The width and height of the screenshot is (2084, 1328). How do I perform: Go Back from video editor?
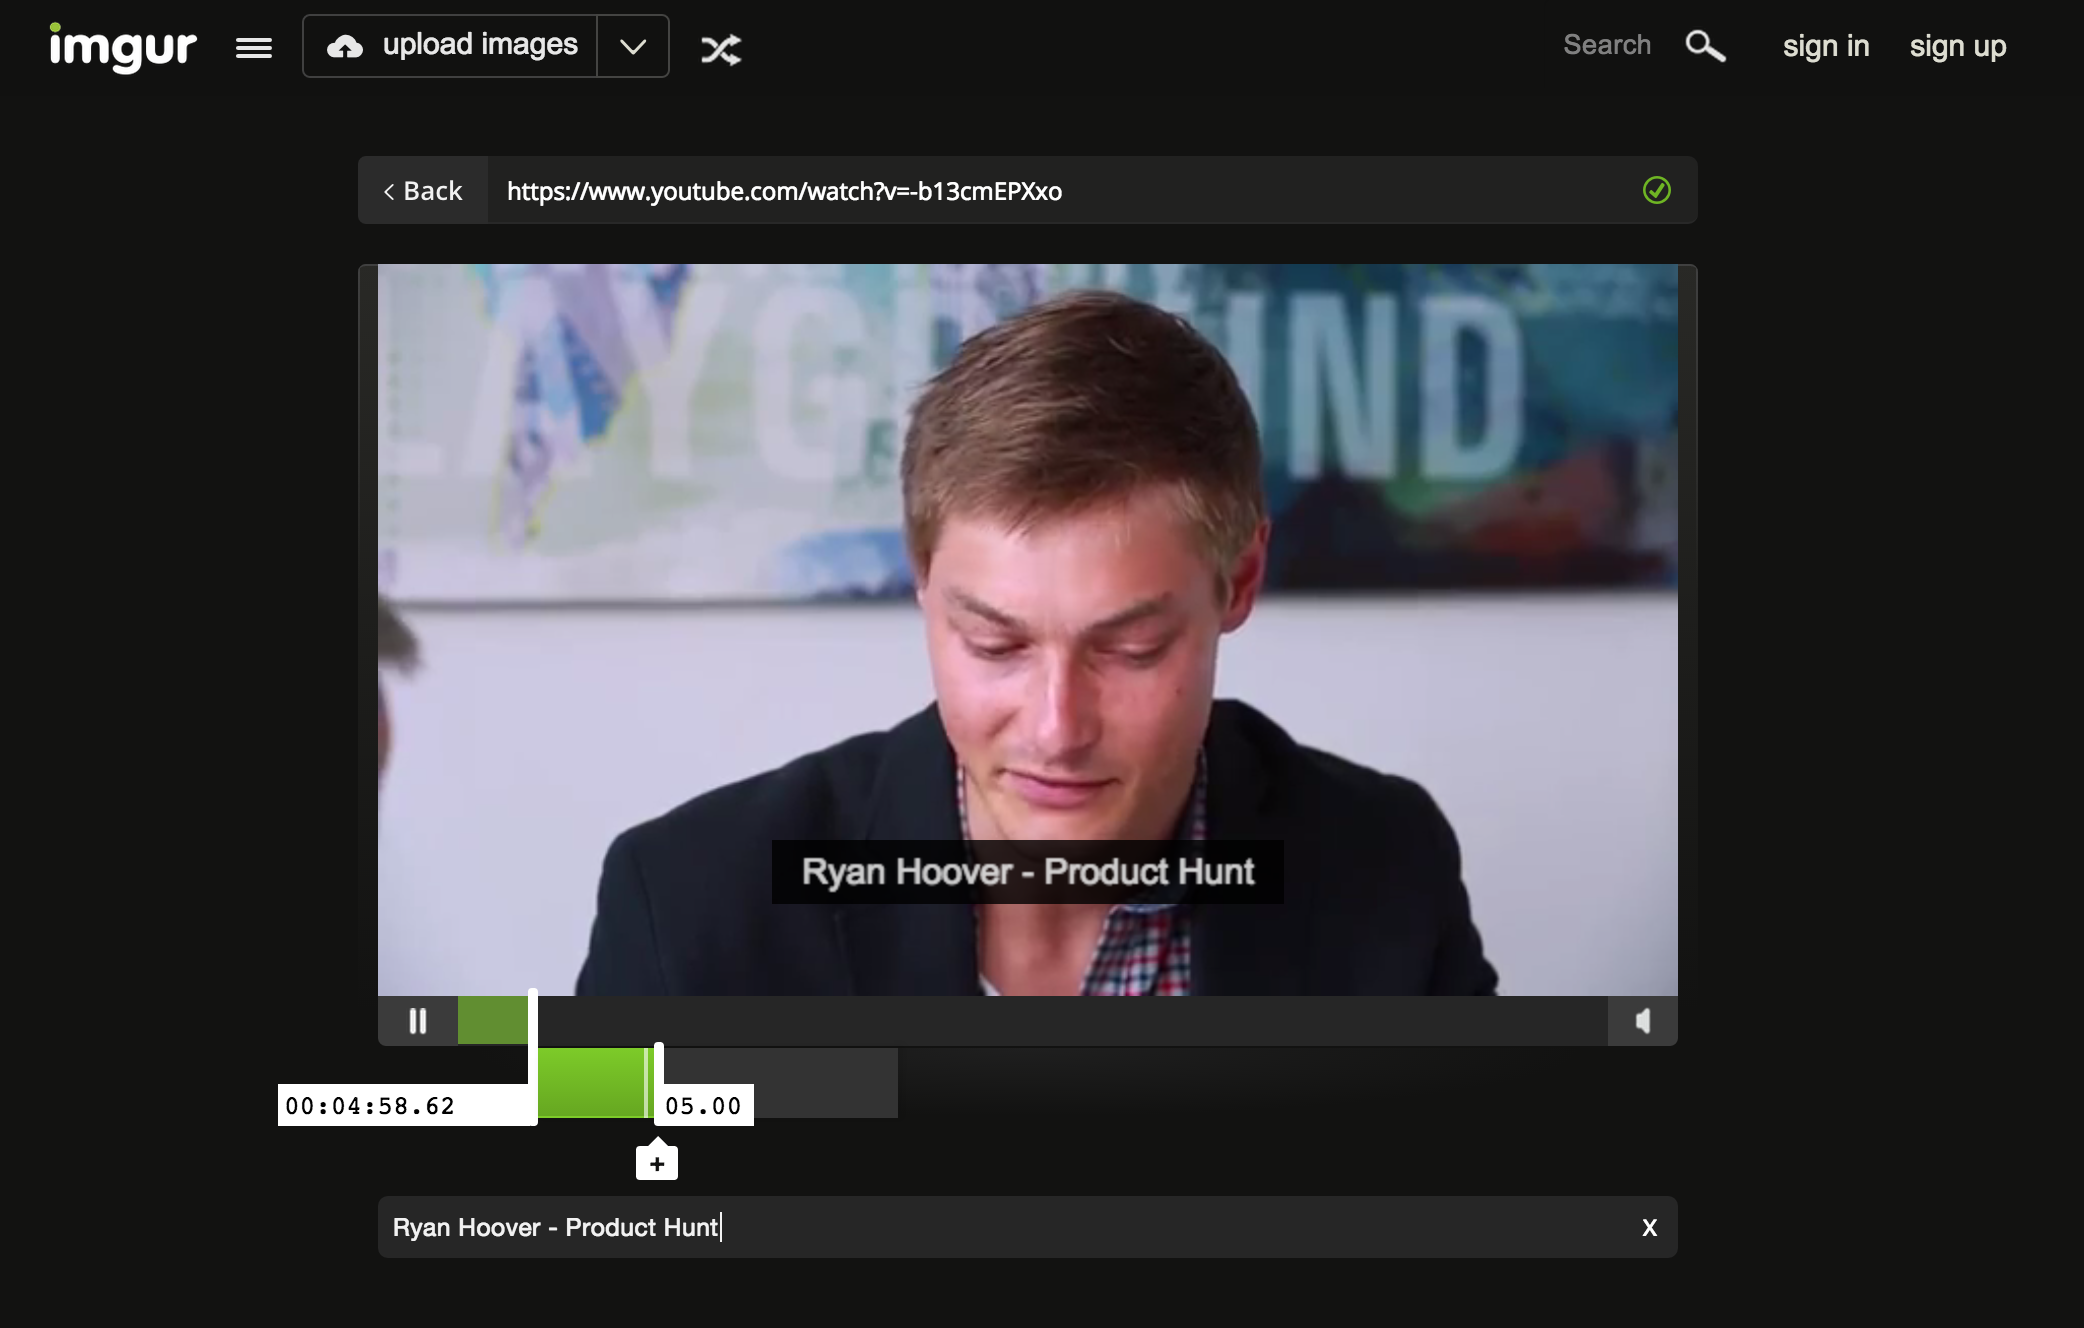[423, 191]
